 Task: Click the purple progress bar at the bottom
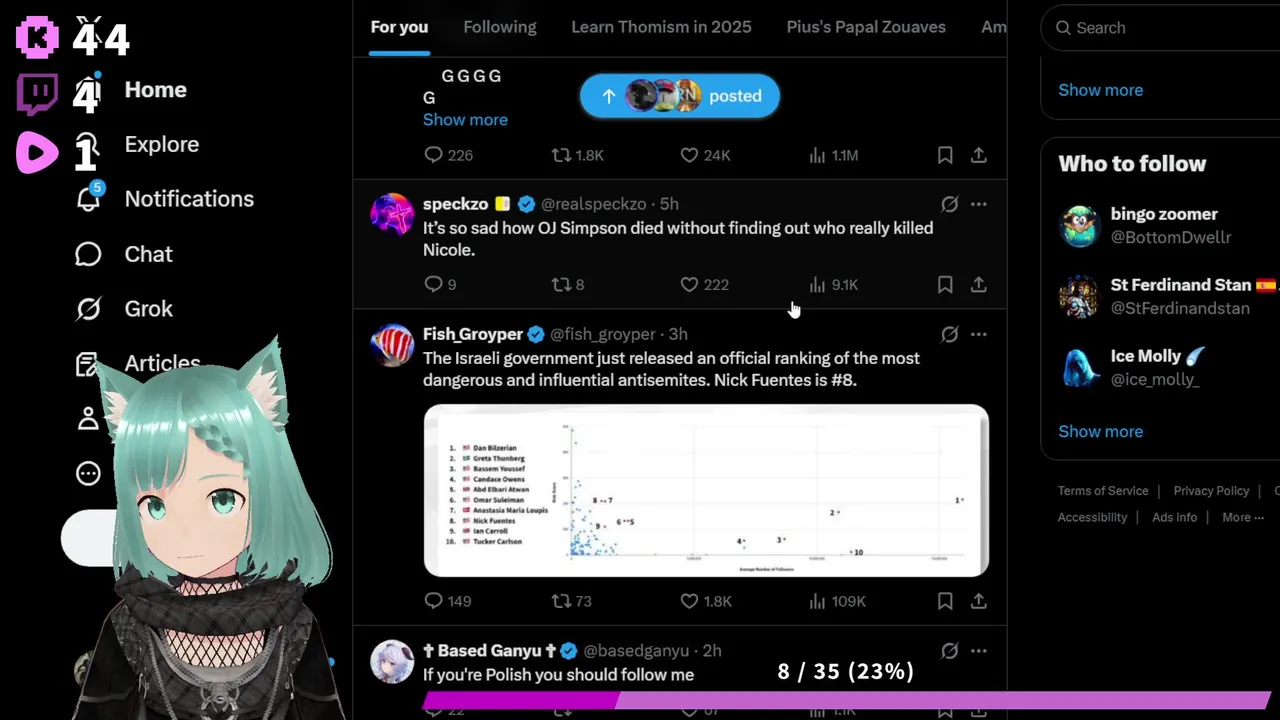pos(847,701)
